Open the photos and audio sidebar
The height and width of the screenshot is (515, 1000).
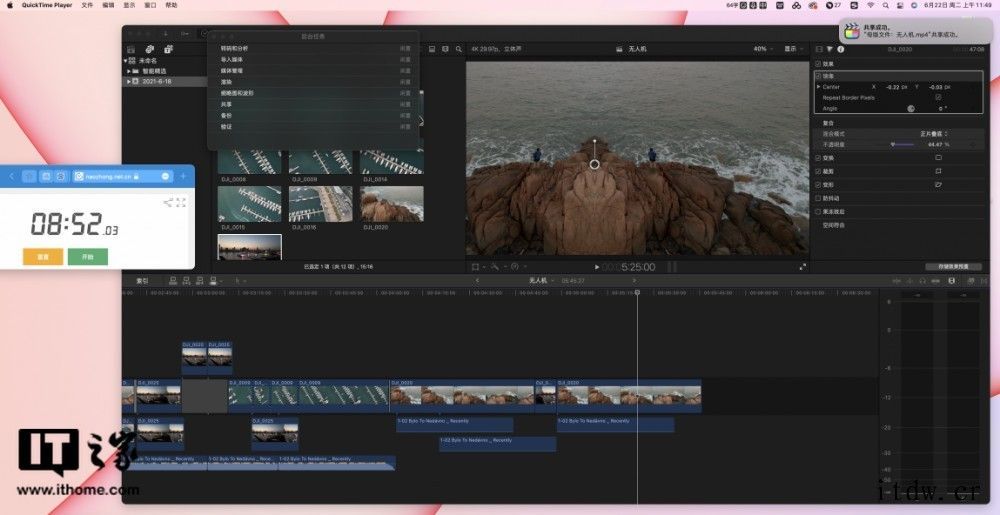tap(150, 49)
